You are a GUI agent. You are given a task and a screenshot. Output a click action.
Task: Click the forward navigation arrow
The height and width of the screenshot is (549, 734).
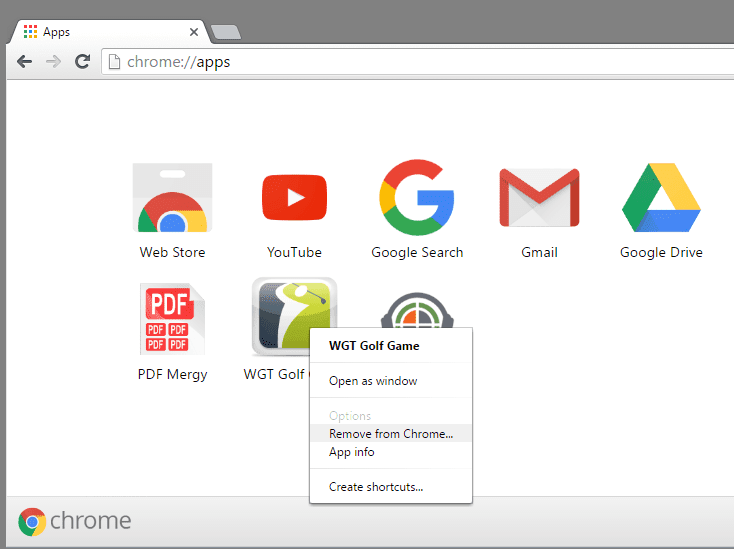tap(53, 61)
